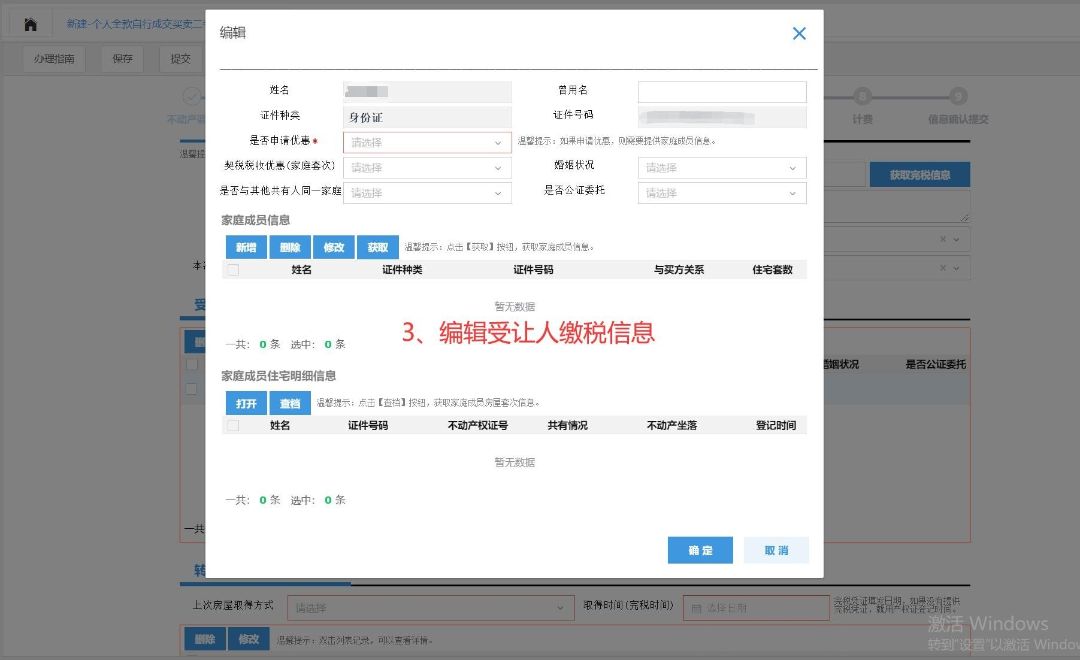Open the 是否公证委托 dropdown

click(x=721, y=192)
